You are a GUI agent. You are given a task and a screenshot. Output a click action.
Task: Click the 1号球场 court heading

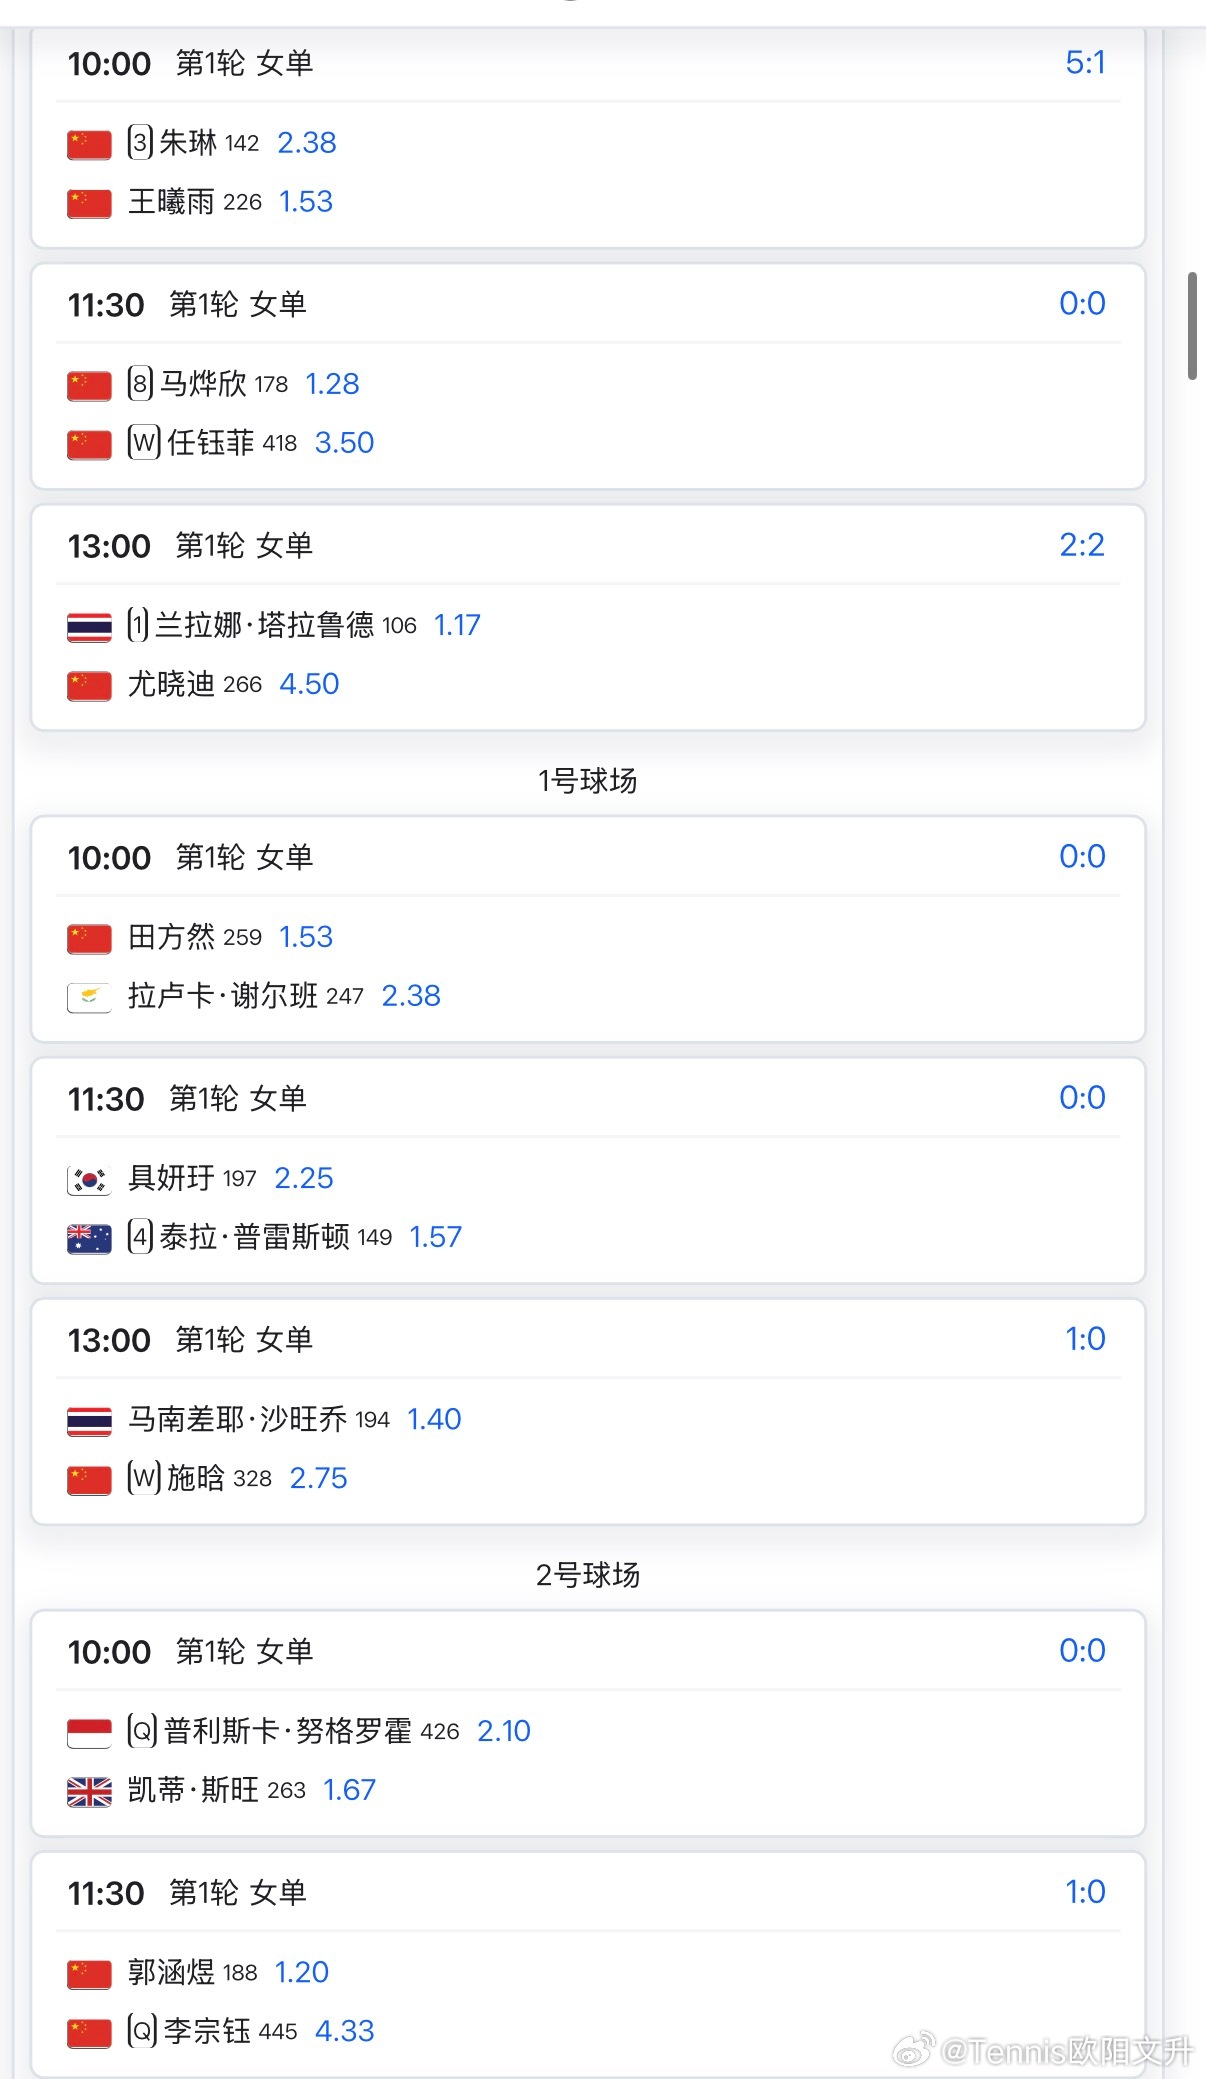point(588,781)
